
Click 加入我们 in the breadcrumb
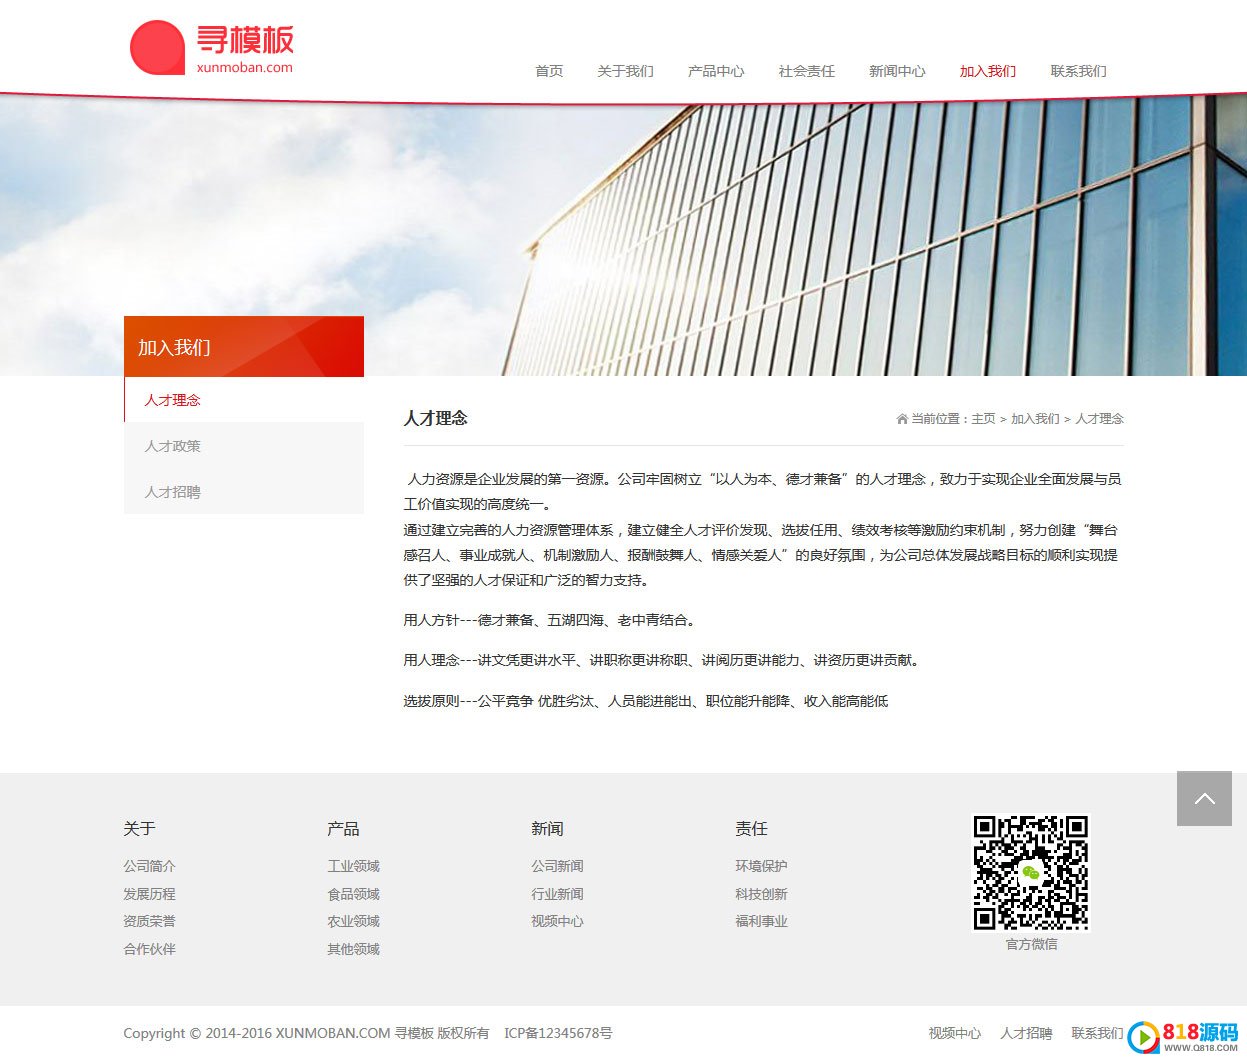pyautogui.click(x=1035, y=419)
